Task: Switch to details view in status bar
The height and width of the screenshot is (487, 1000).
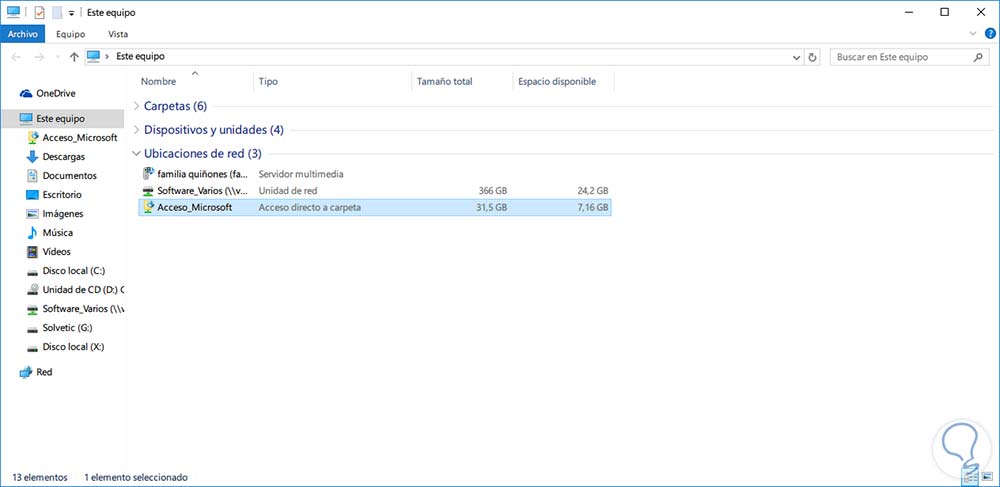Action: 971,477
